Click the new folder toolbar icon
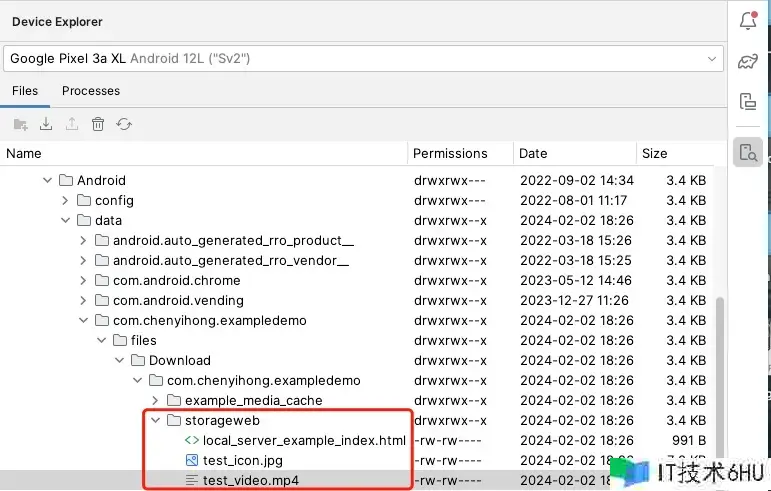Image resolution: width=771 pixels, height=491 pixels. [20, 124]
